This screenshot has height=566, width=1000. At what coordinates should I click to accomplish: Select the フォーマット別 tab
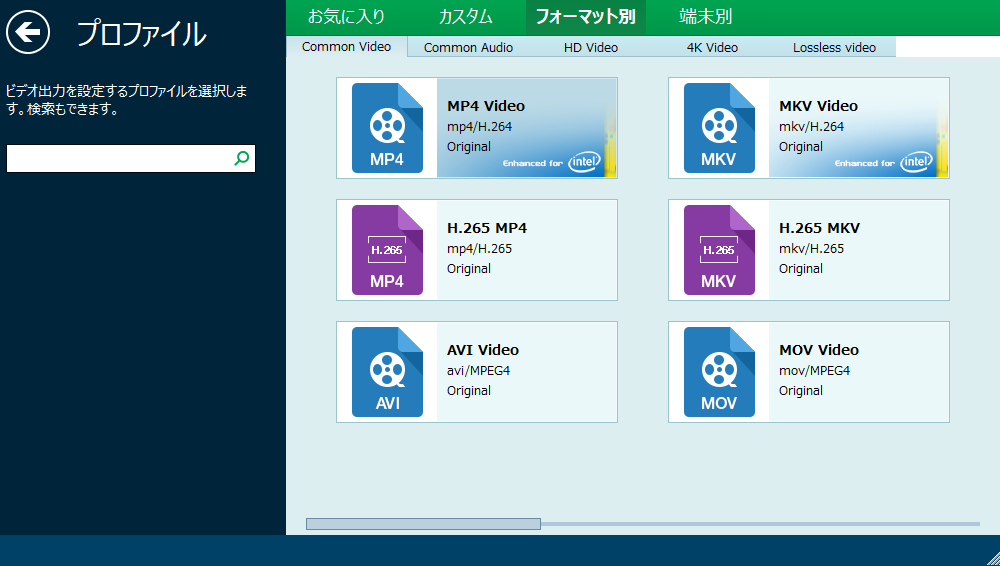(x=585, y=17)
